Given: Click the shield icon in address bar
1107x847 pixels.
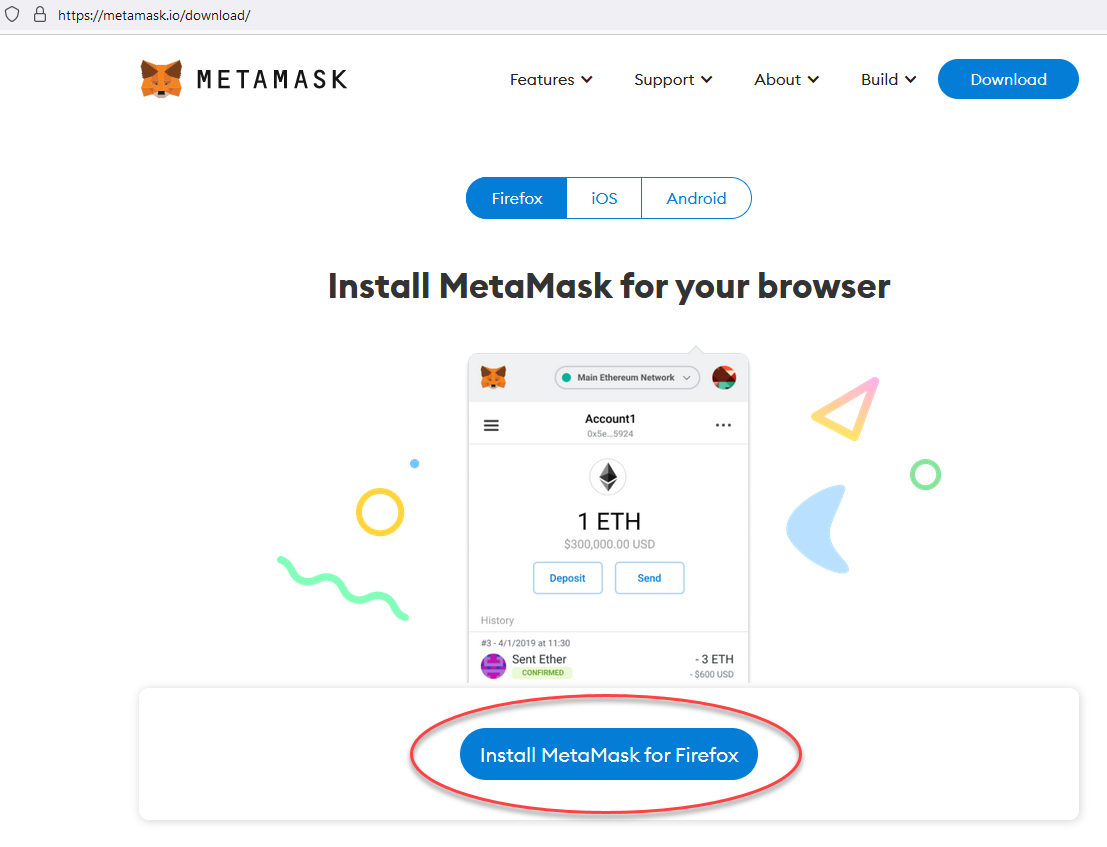Looking at the screenshot, I should pos(13,15).
